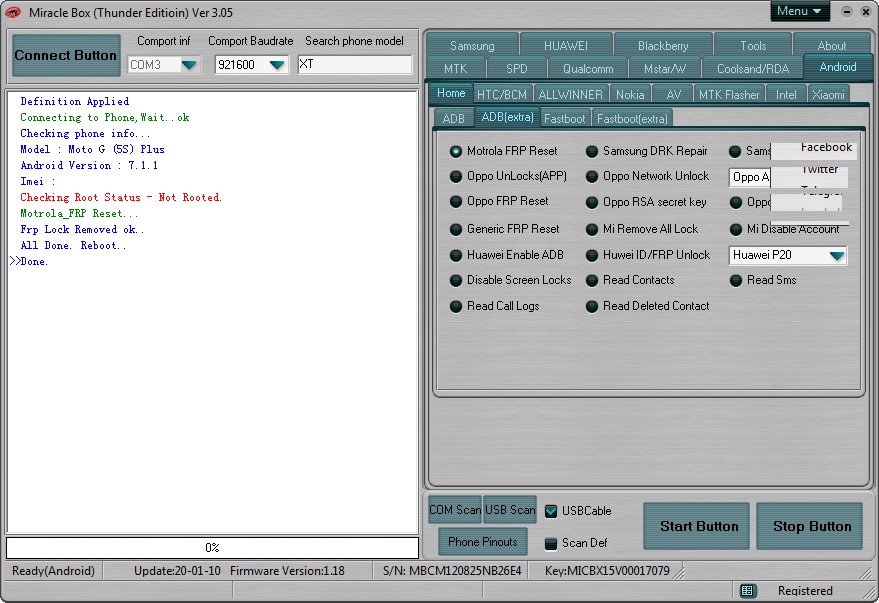Switch to the MTK tab

455,68
